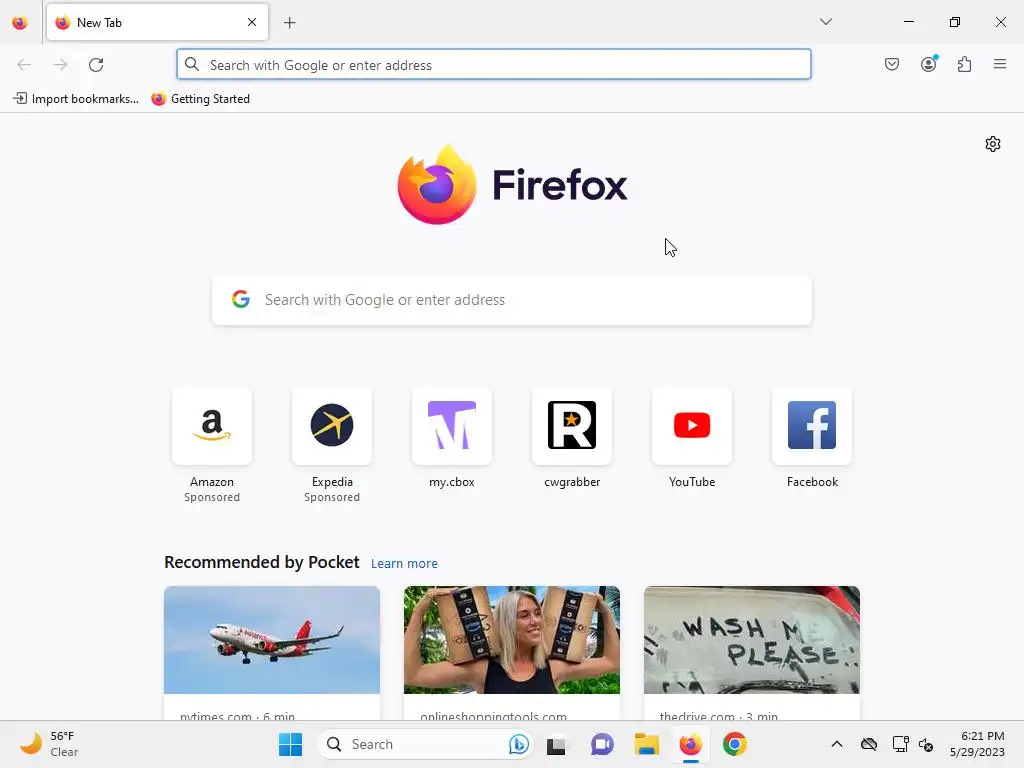Screen dimensions: 1024x768
Task: Open clock and date 6:21 PM
Action: click(977, 744)
